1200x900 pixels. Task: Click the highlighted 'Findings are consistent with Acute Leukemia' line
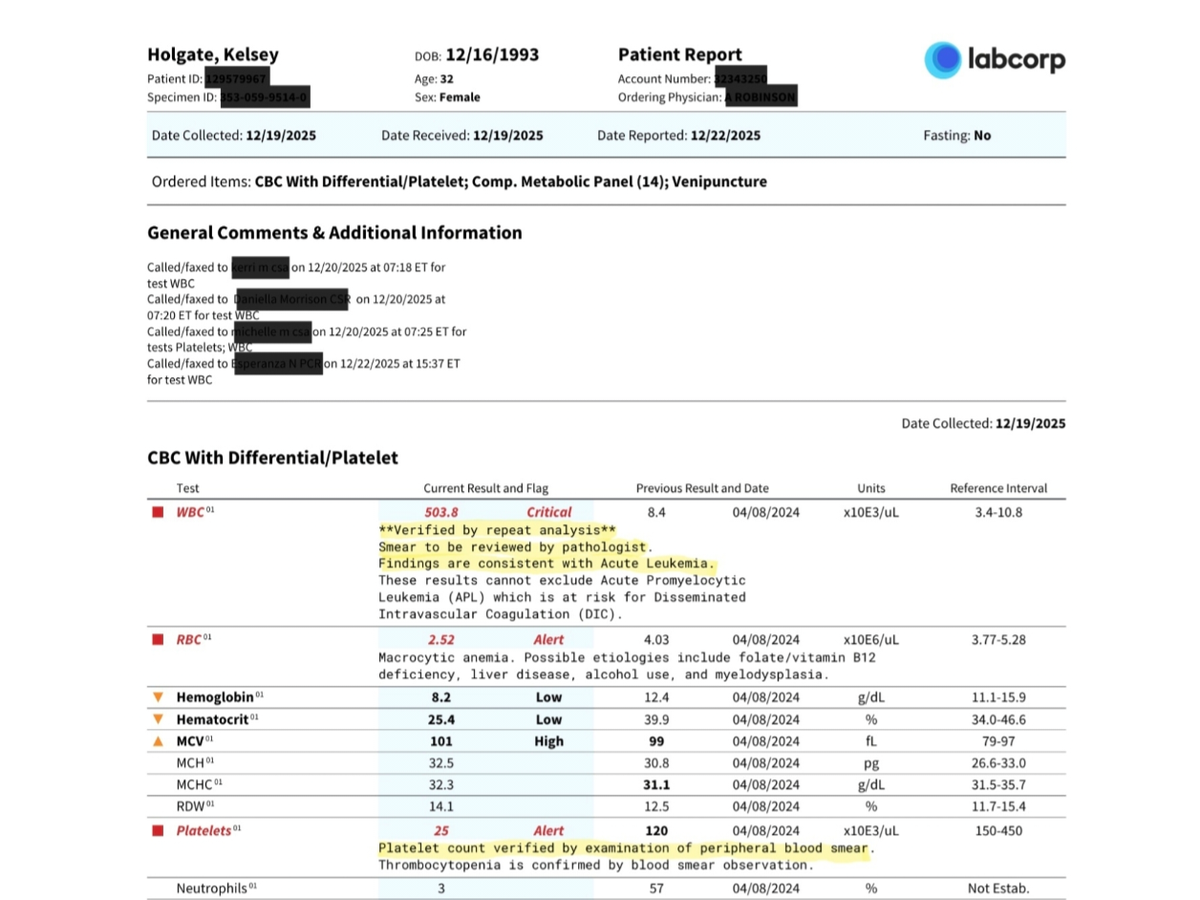click(x=547, y=564)
